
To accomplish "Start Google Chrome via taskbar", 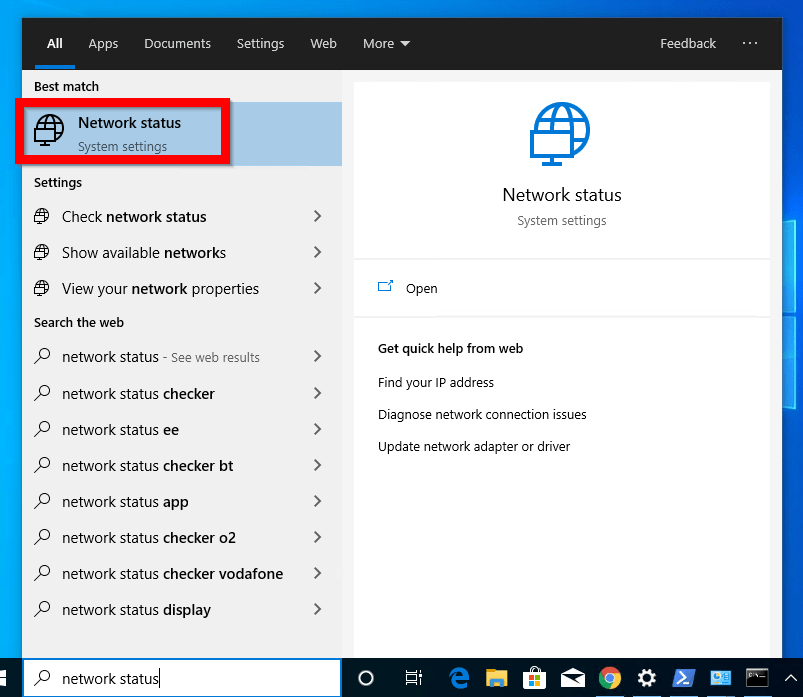I will click(x=610, y=678).
